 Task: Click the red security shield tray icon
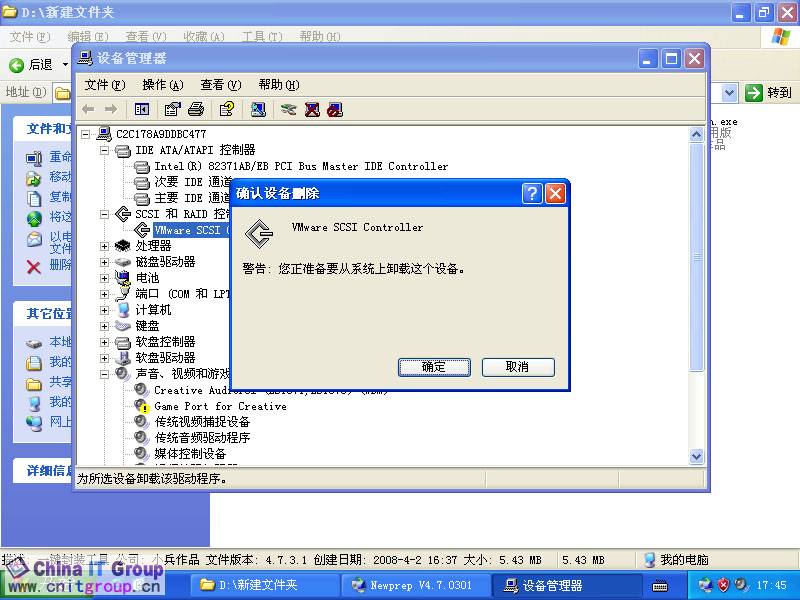click(x=723, y=585)
